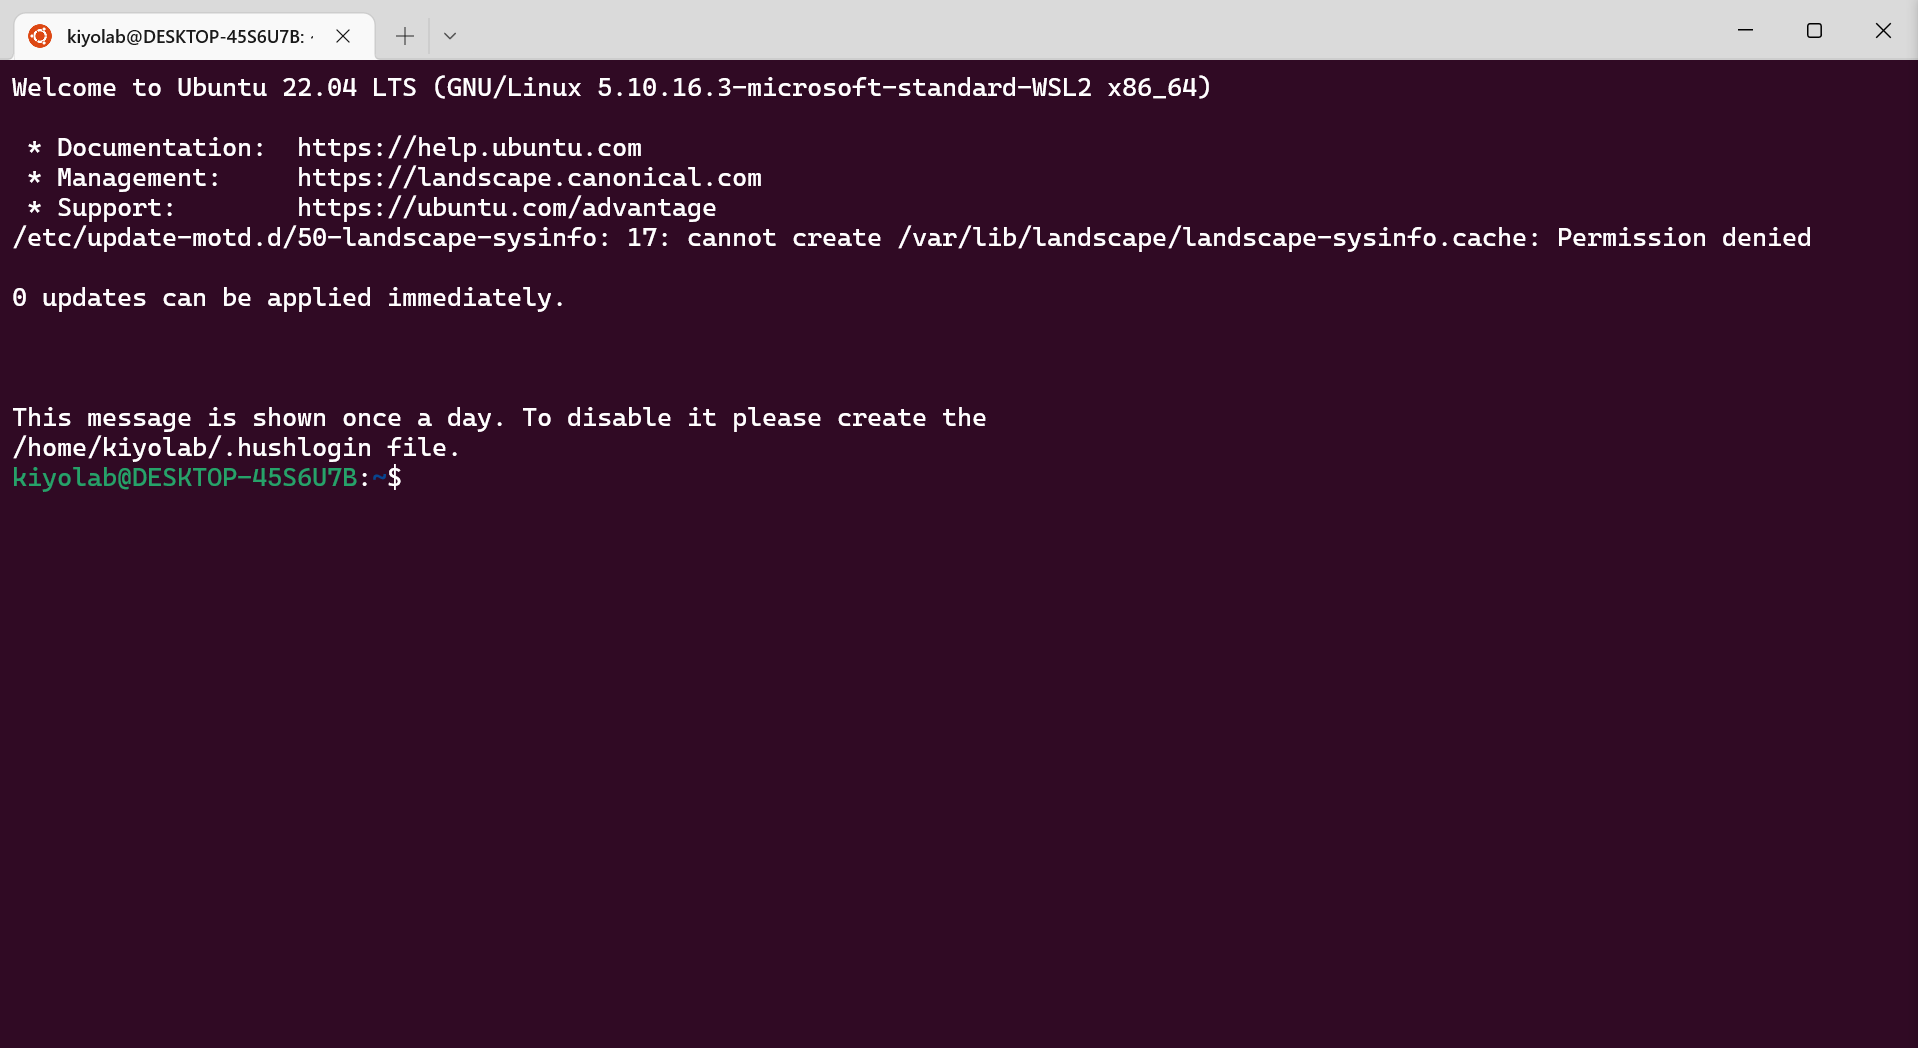Image resolution: width=1918 pixels, height=1048 pixels.
Task: Open a new terminal tab with the plus button
Action: (404, 35)
